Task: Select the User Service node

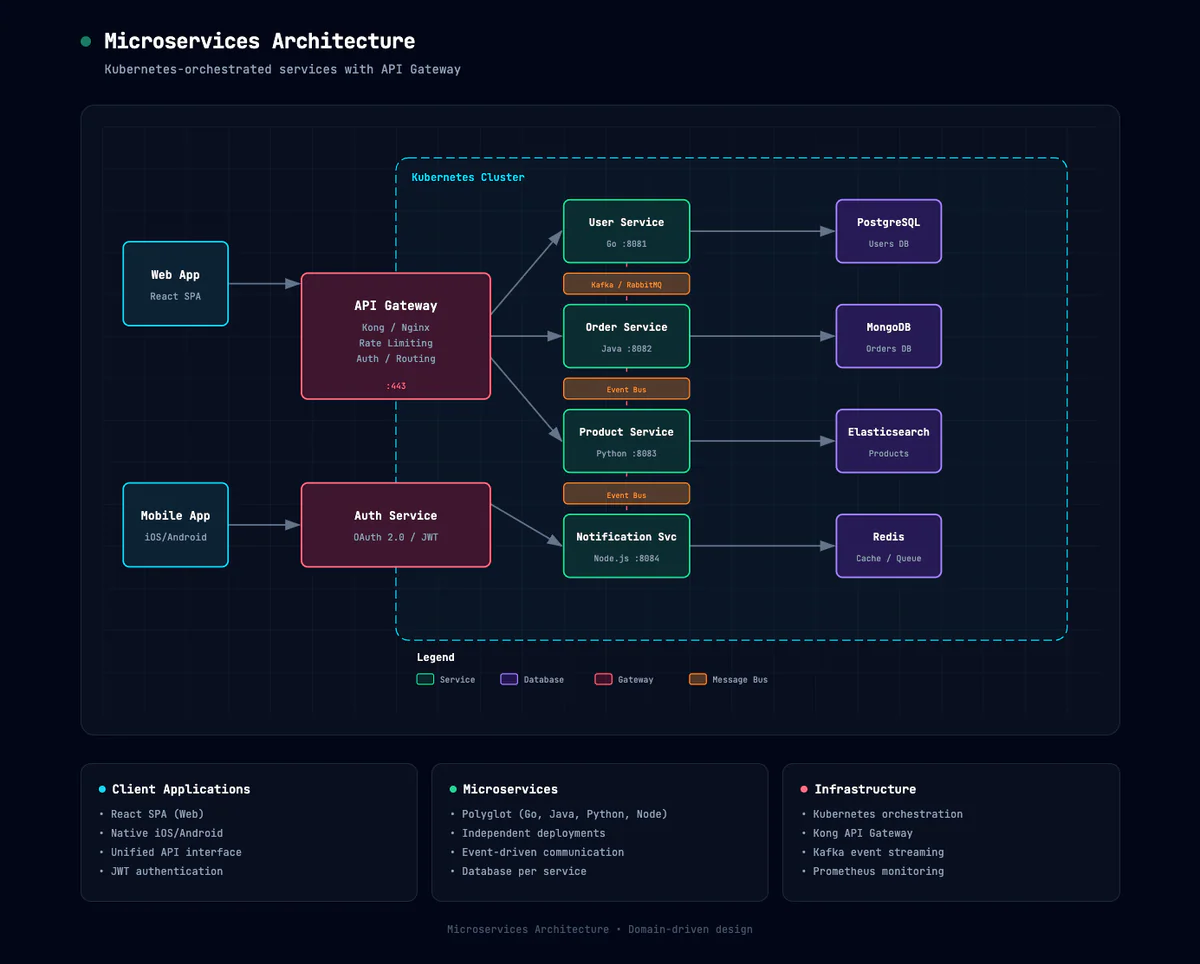Action: click(626, 230)
